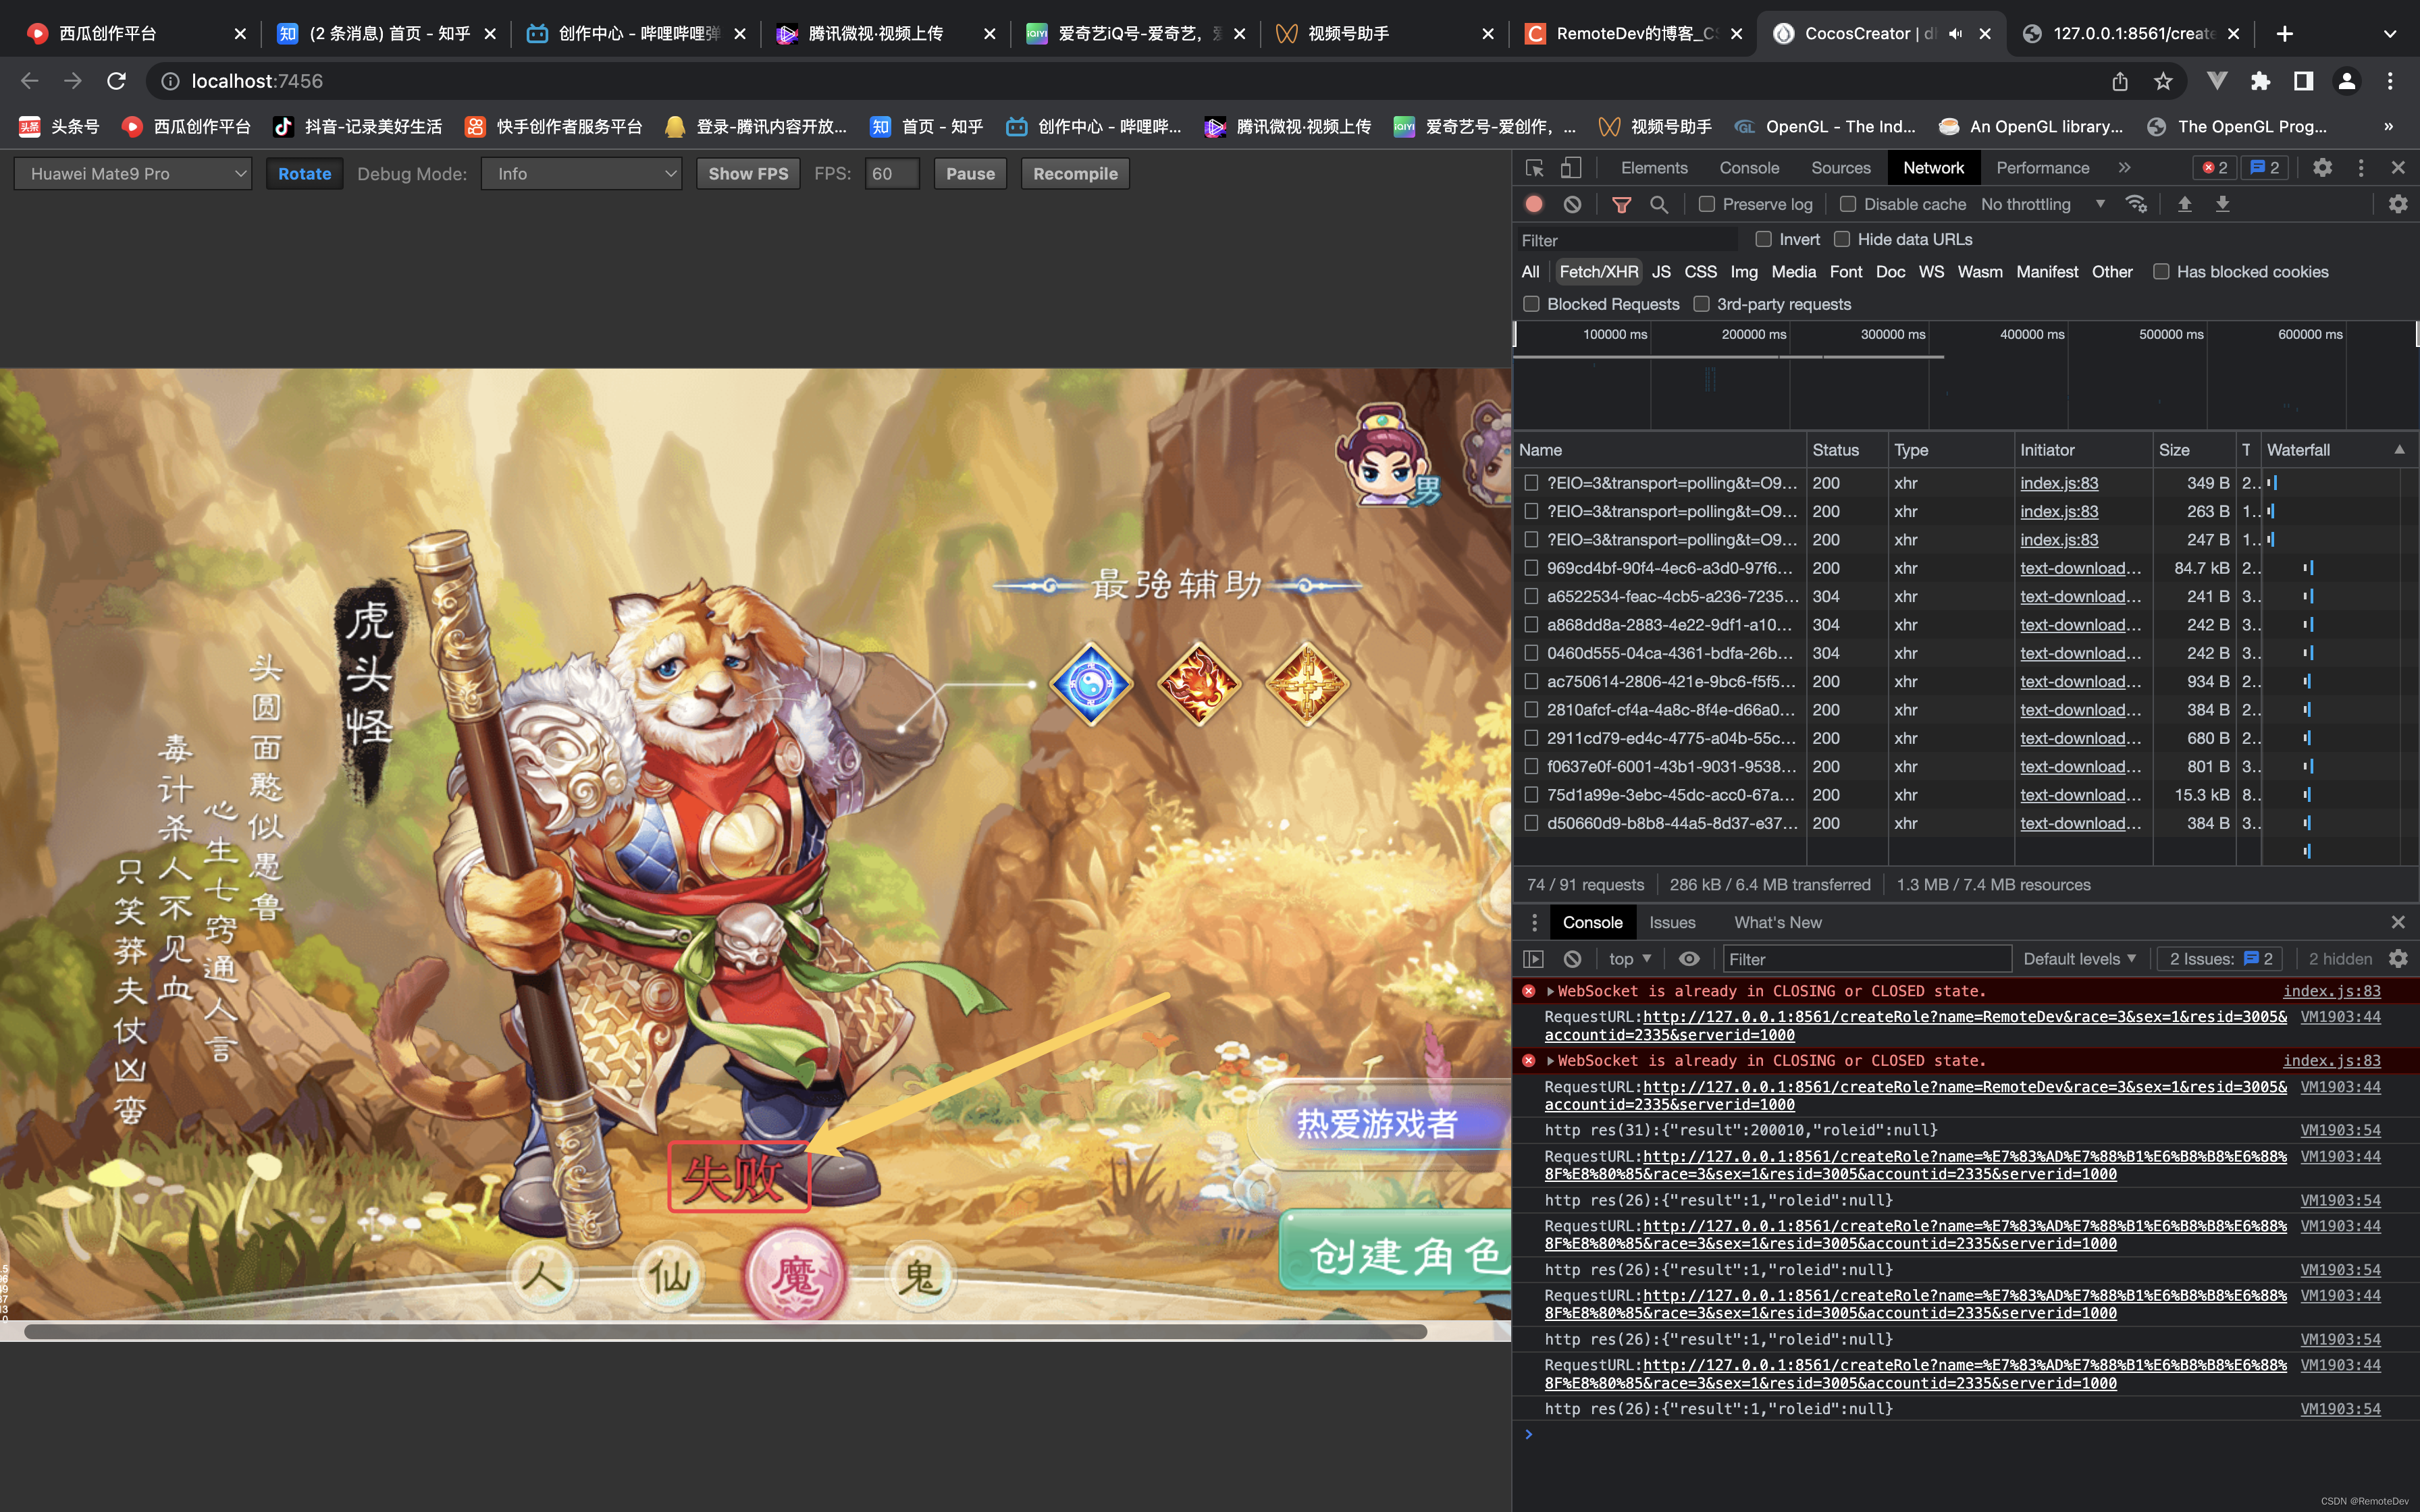
Task: Switch to the Performance tab
Action: tap(2042, 168)
